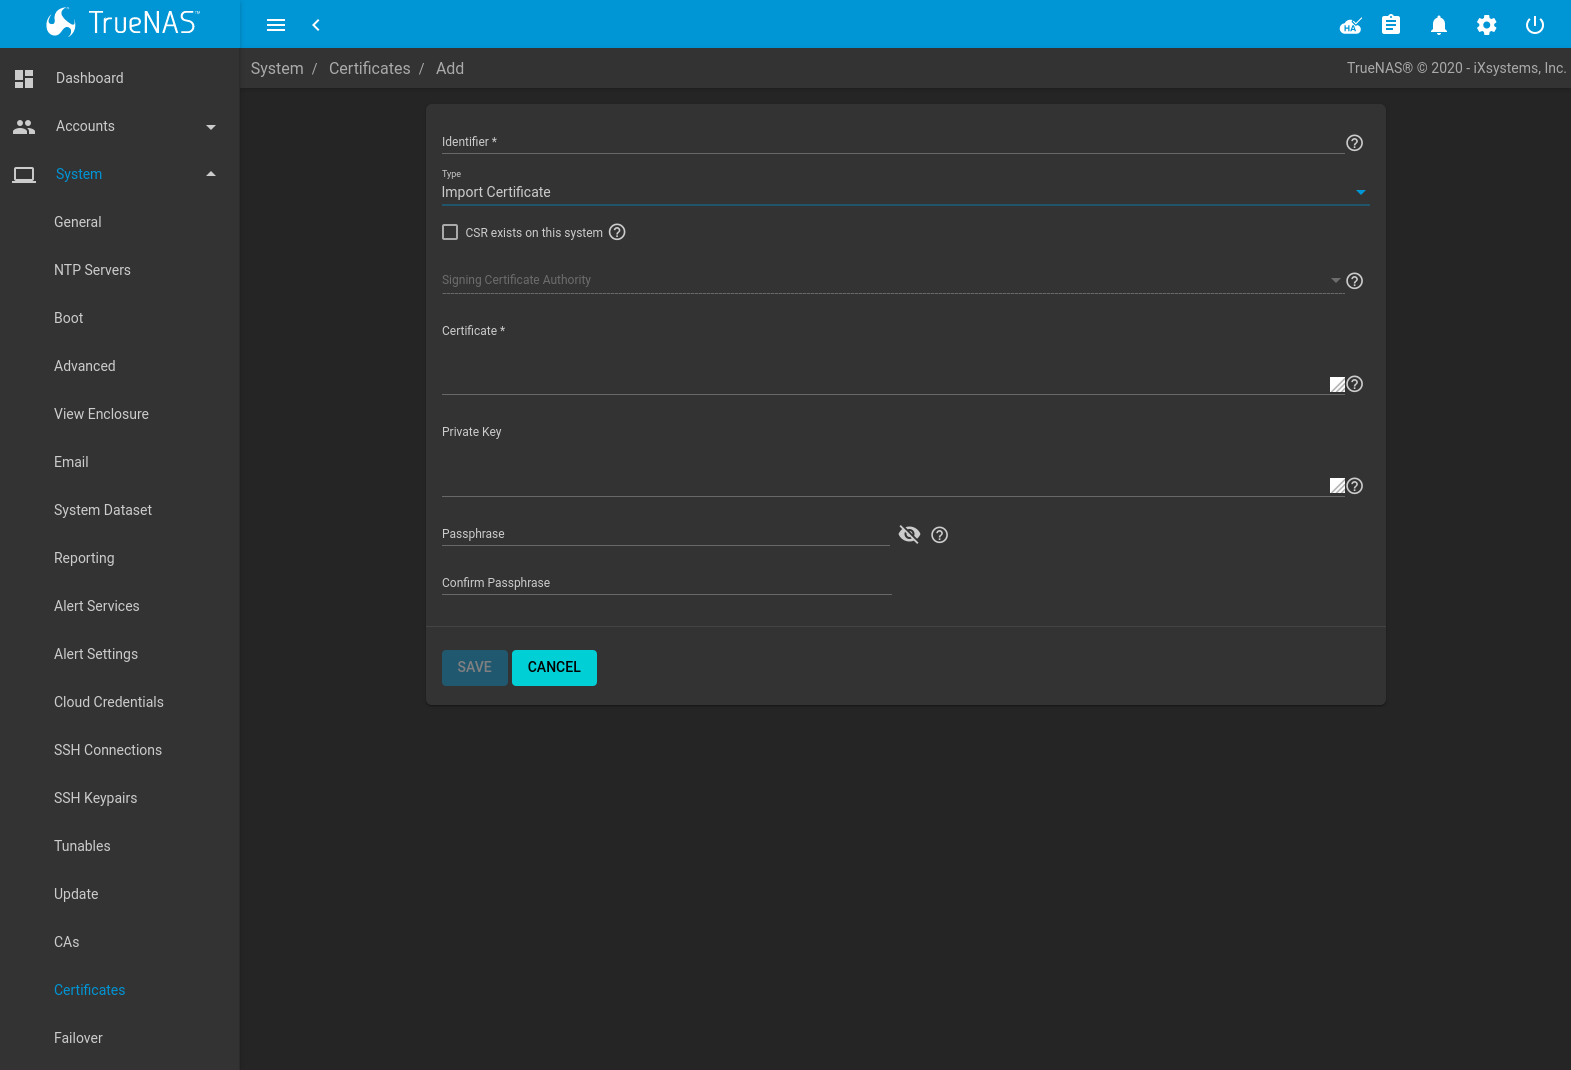Focus the Confirm Passphrase field

click(x=666, y=583)
